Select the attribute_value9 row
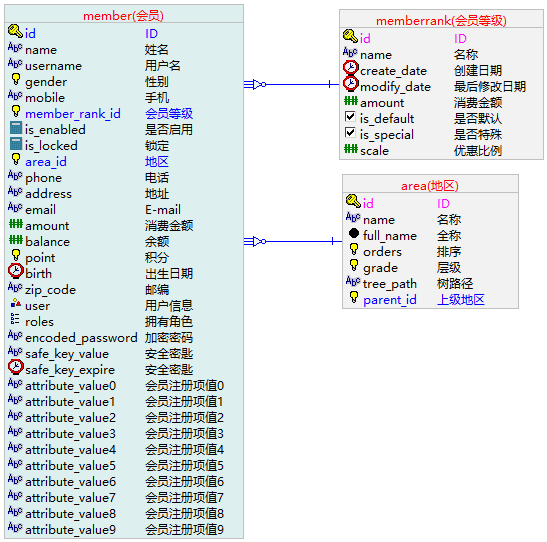 (124, 530)
